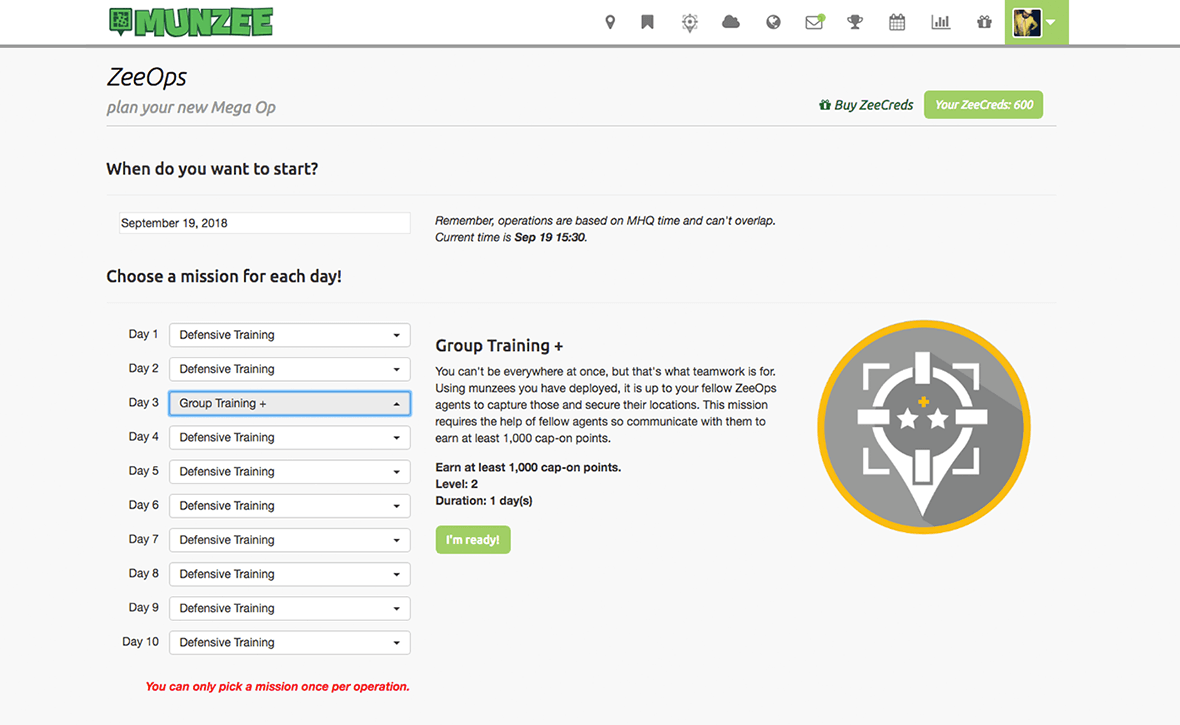Open the Day 5 mission dropdown
The height and width of the screenshot is (725, 1180).
(290, 471)
